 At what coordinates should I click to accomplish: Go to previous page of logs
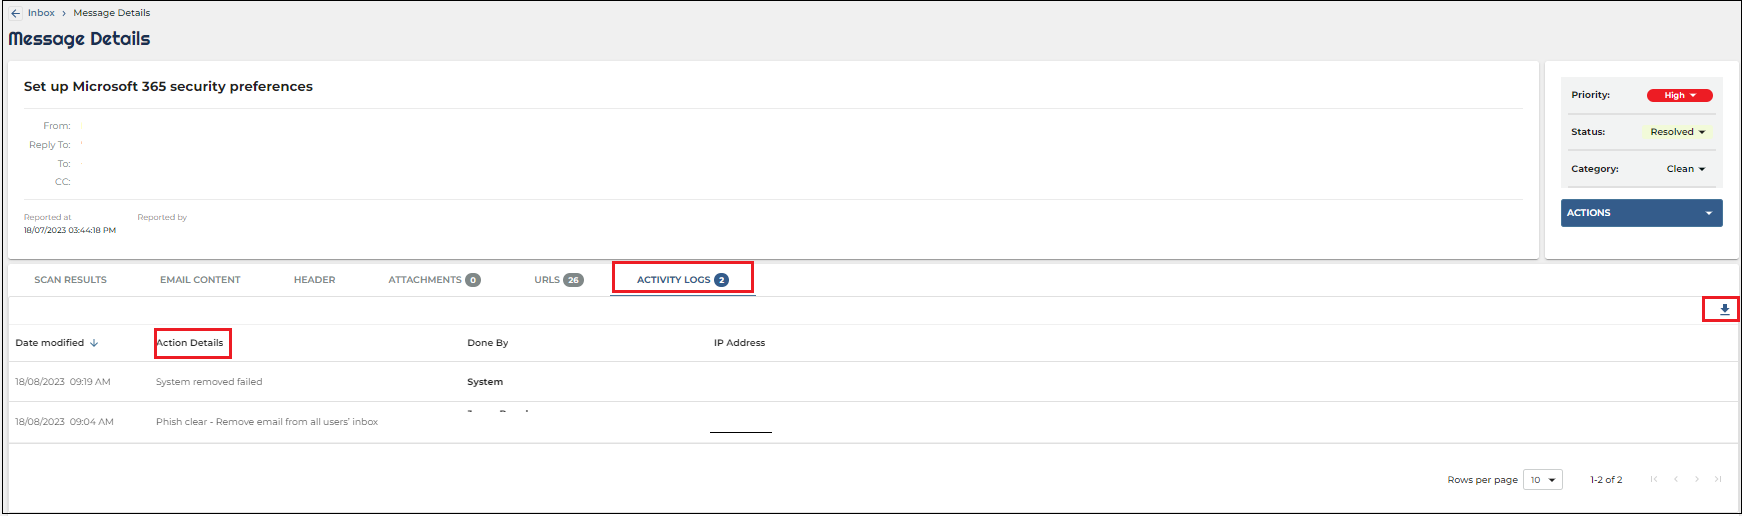coord(1675,480)
